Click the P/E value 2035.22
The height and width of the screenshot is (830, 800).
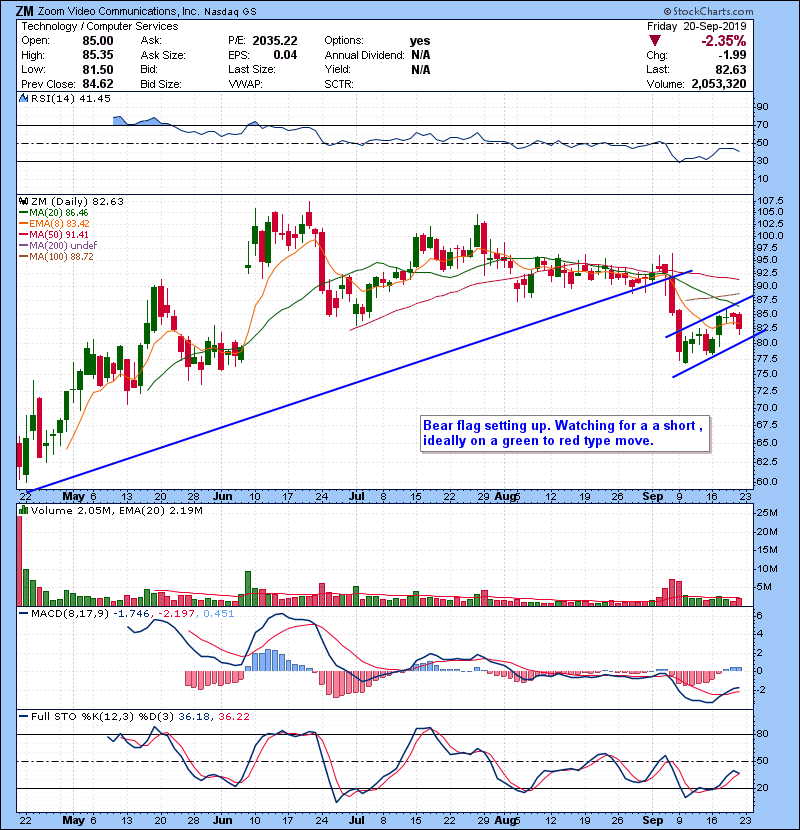275,41
